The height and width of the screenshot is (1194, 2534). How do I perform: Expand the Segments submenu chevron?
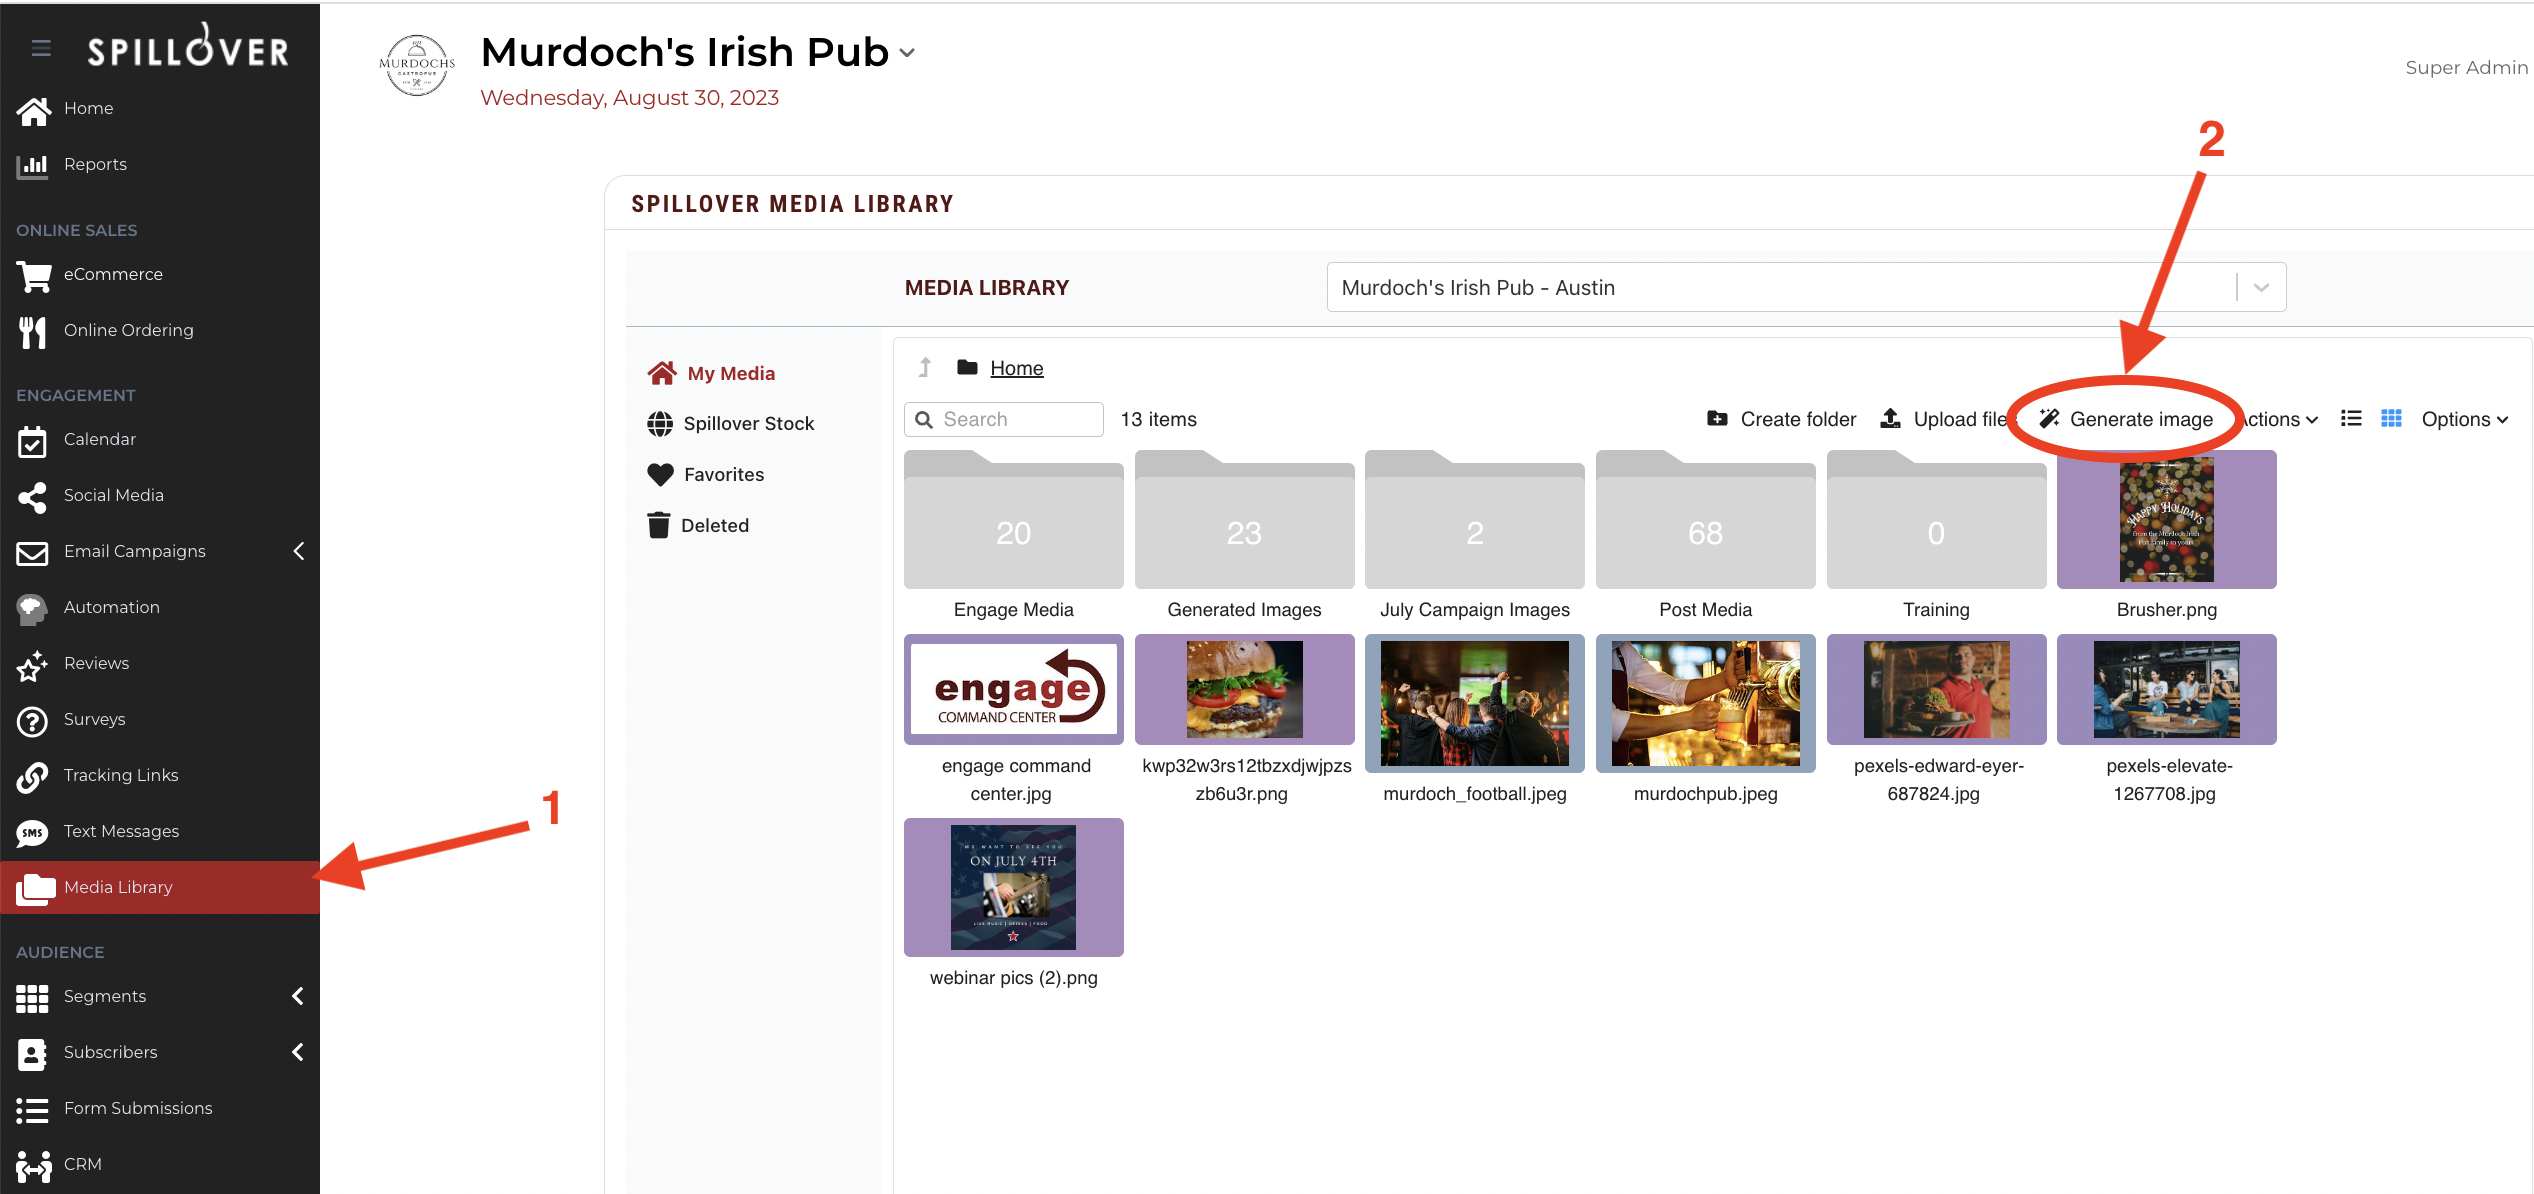coord(298,996)
